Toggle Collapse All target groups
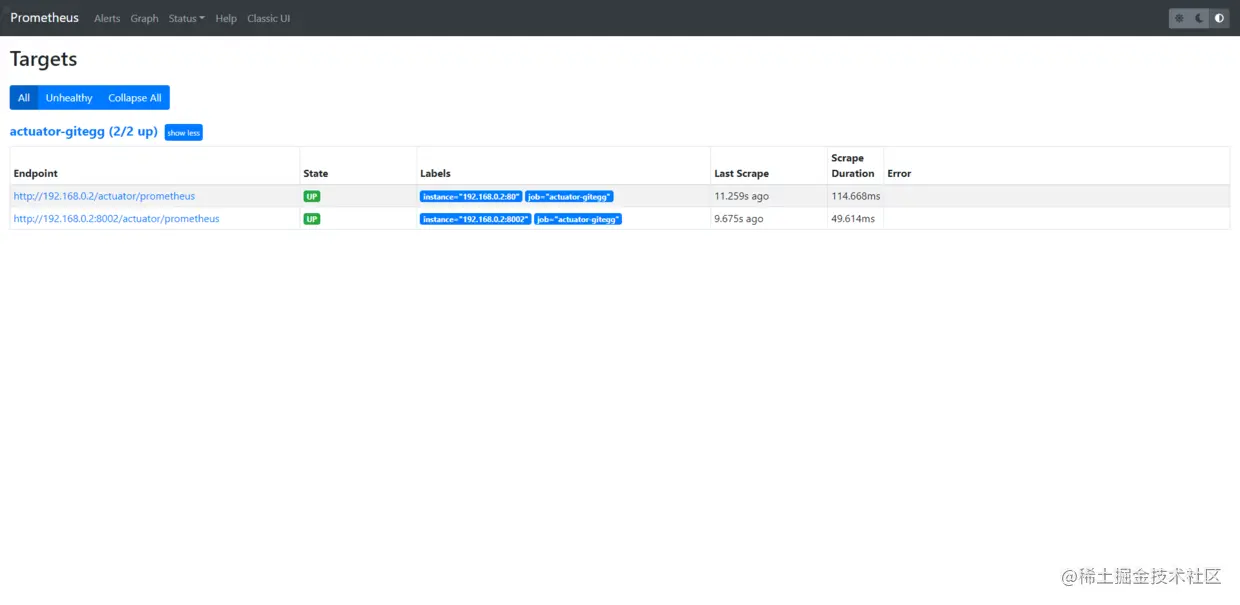The width and height of the screenshot is (1240, 605). pyautogui.click(x=135, y=98)
